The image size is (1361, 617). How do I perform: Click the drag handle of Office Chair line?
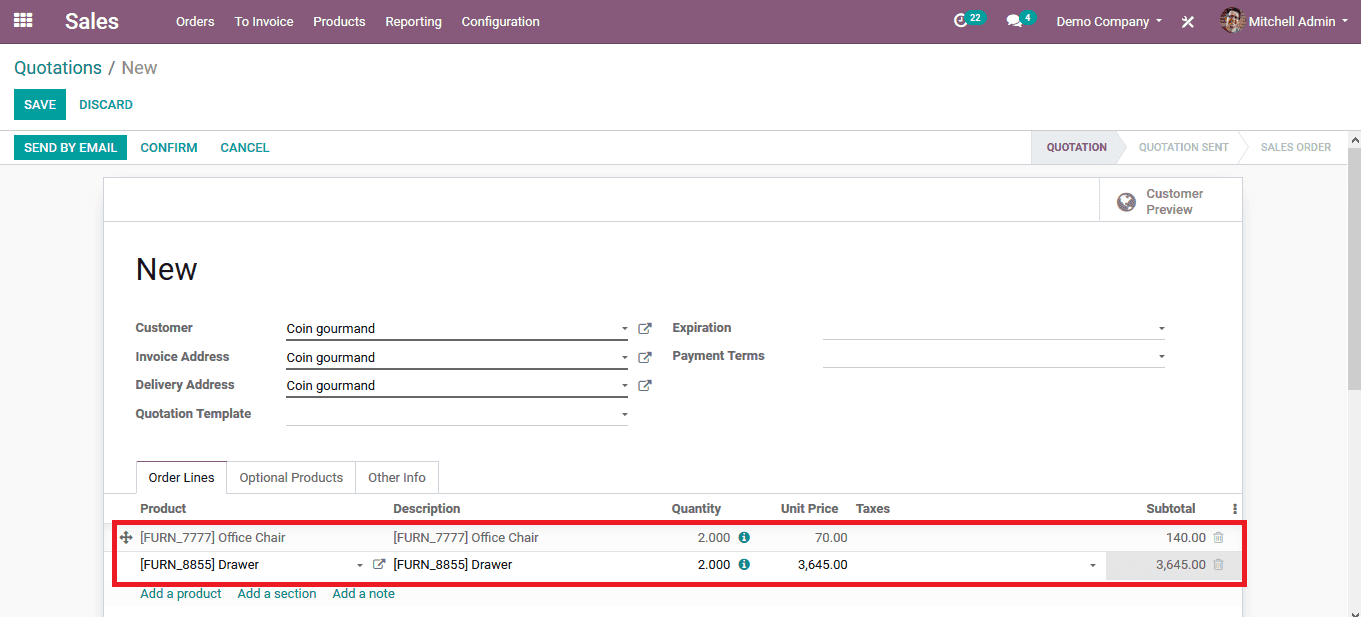(126, 537)
